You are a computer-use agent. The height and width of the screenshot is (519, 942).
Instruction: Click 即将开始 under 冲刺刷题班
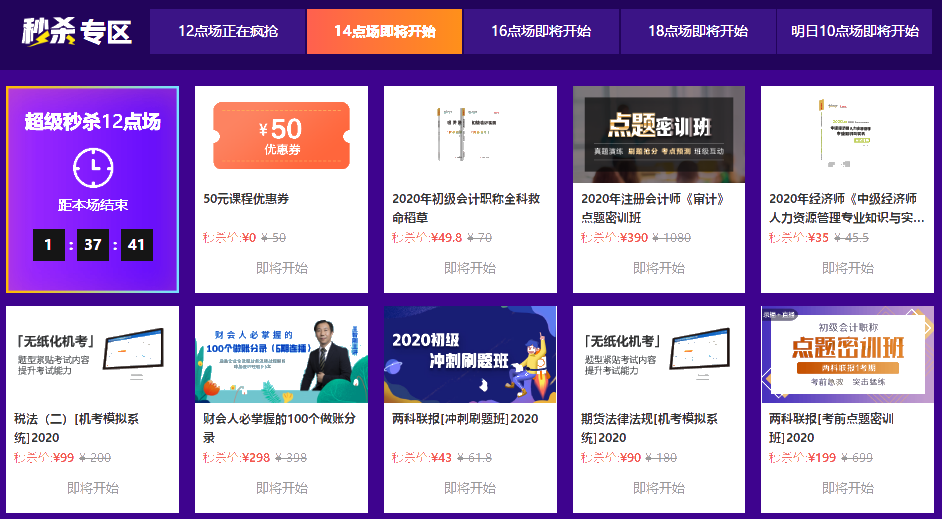(470, 488)
